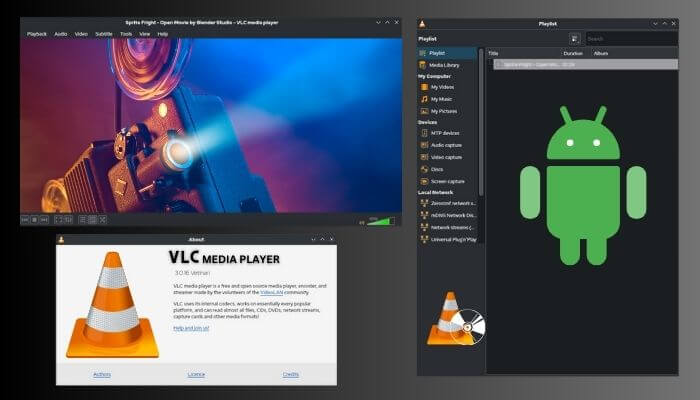Toggle the shuffle button in player controls
The width and height of the screenshot is (700, 400).
tap(104, 219)
